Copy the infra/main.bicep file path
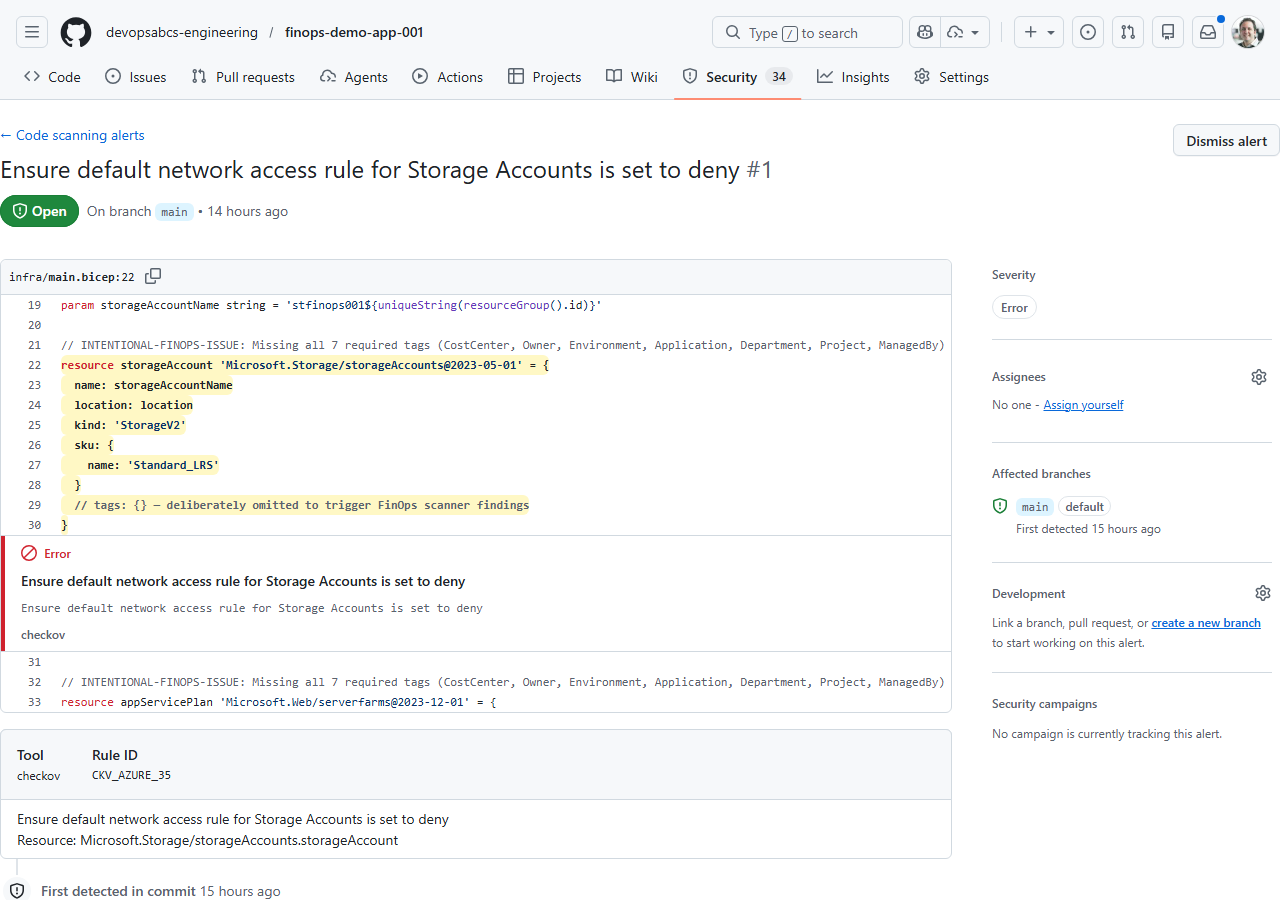 click(x=153, y=276)
